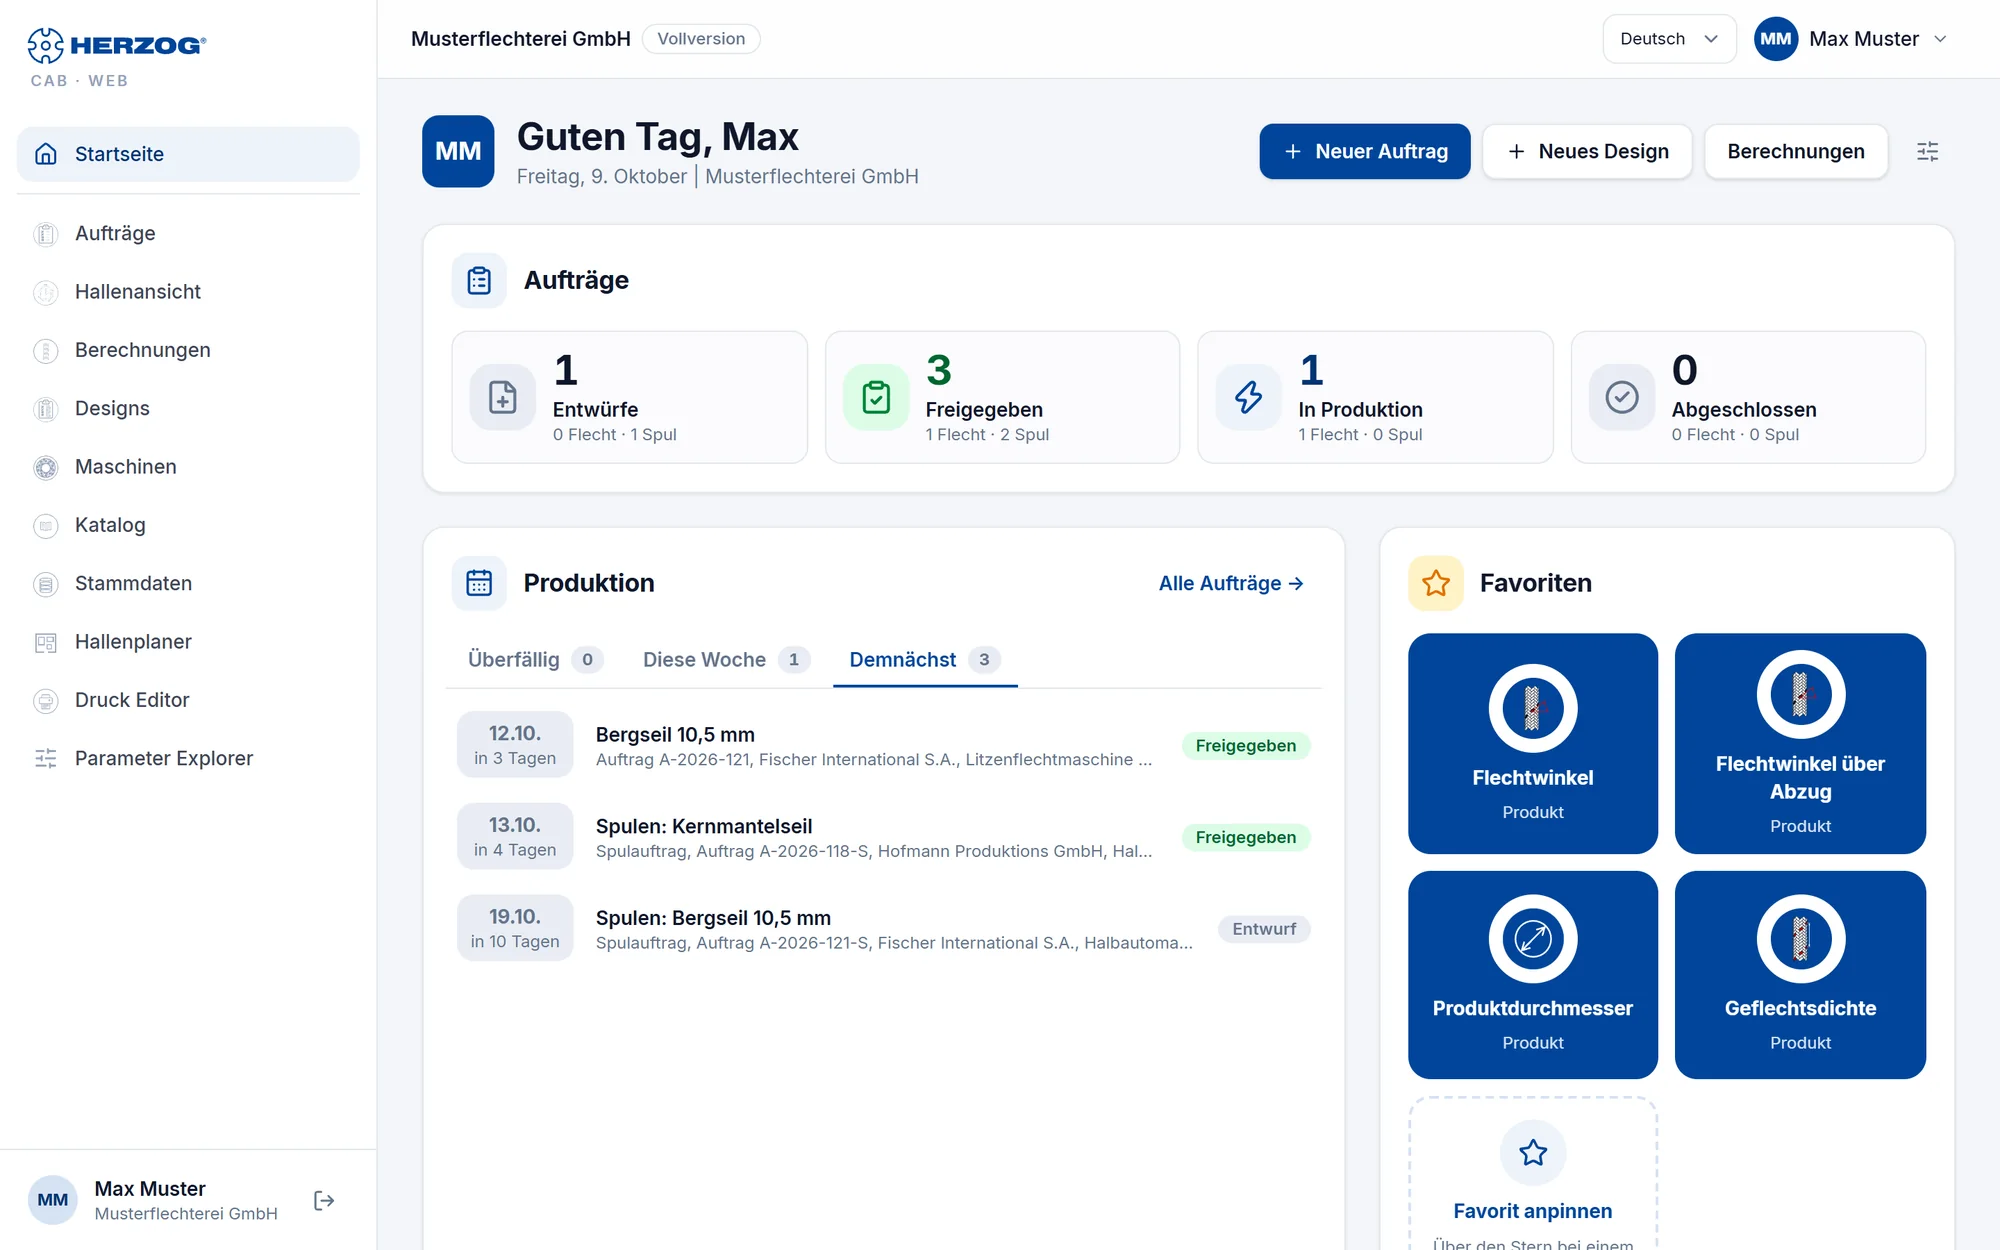Click the MM avatar next to greeting
Screen dimensions: 2000x1250
point(458,151)
